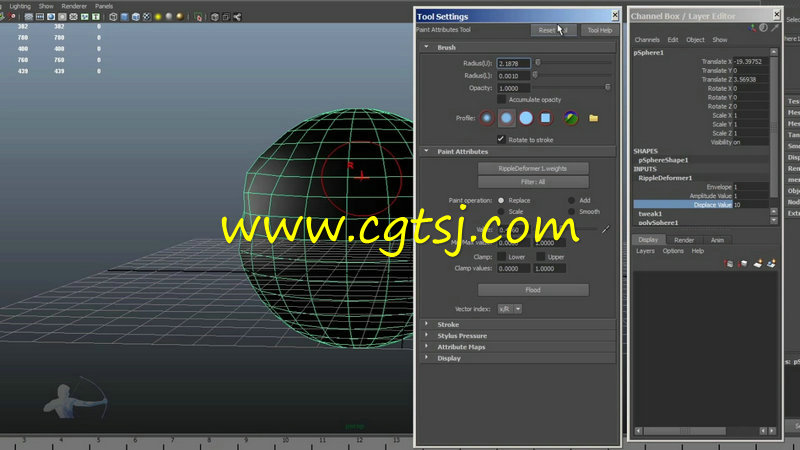This screenshot has height=450, width=800.
Task: Toggle wireframe display cube in viewport toolbar
Action: click(113, 17)
